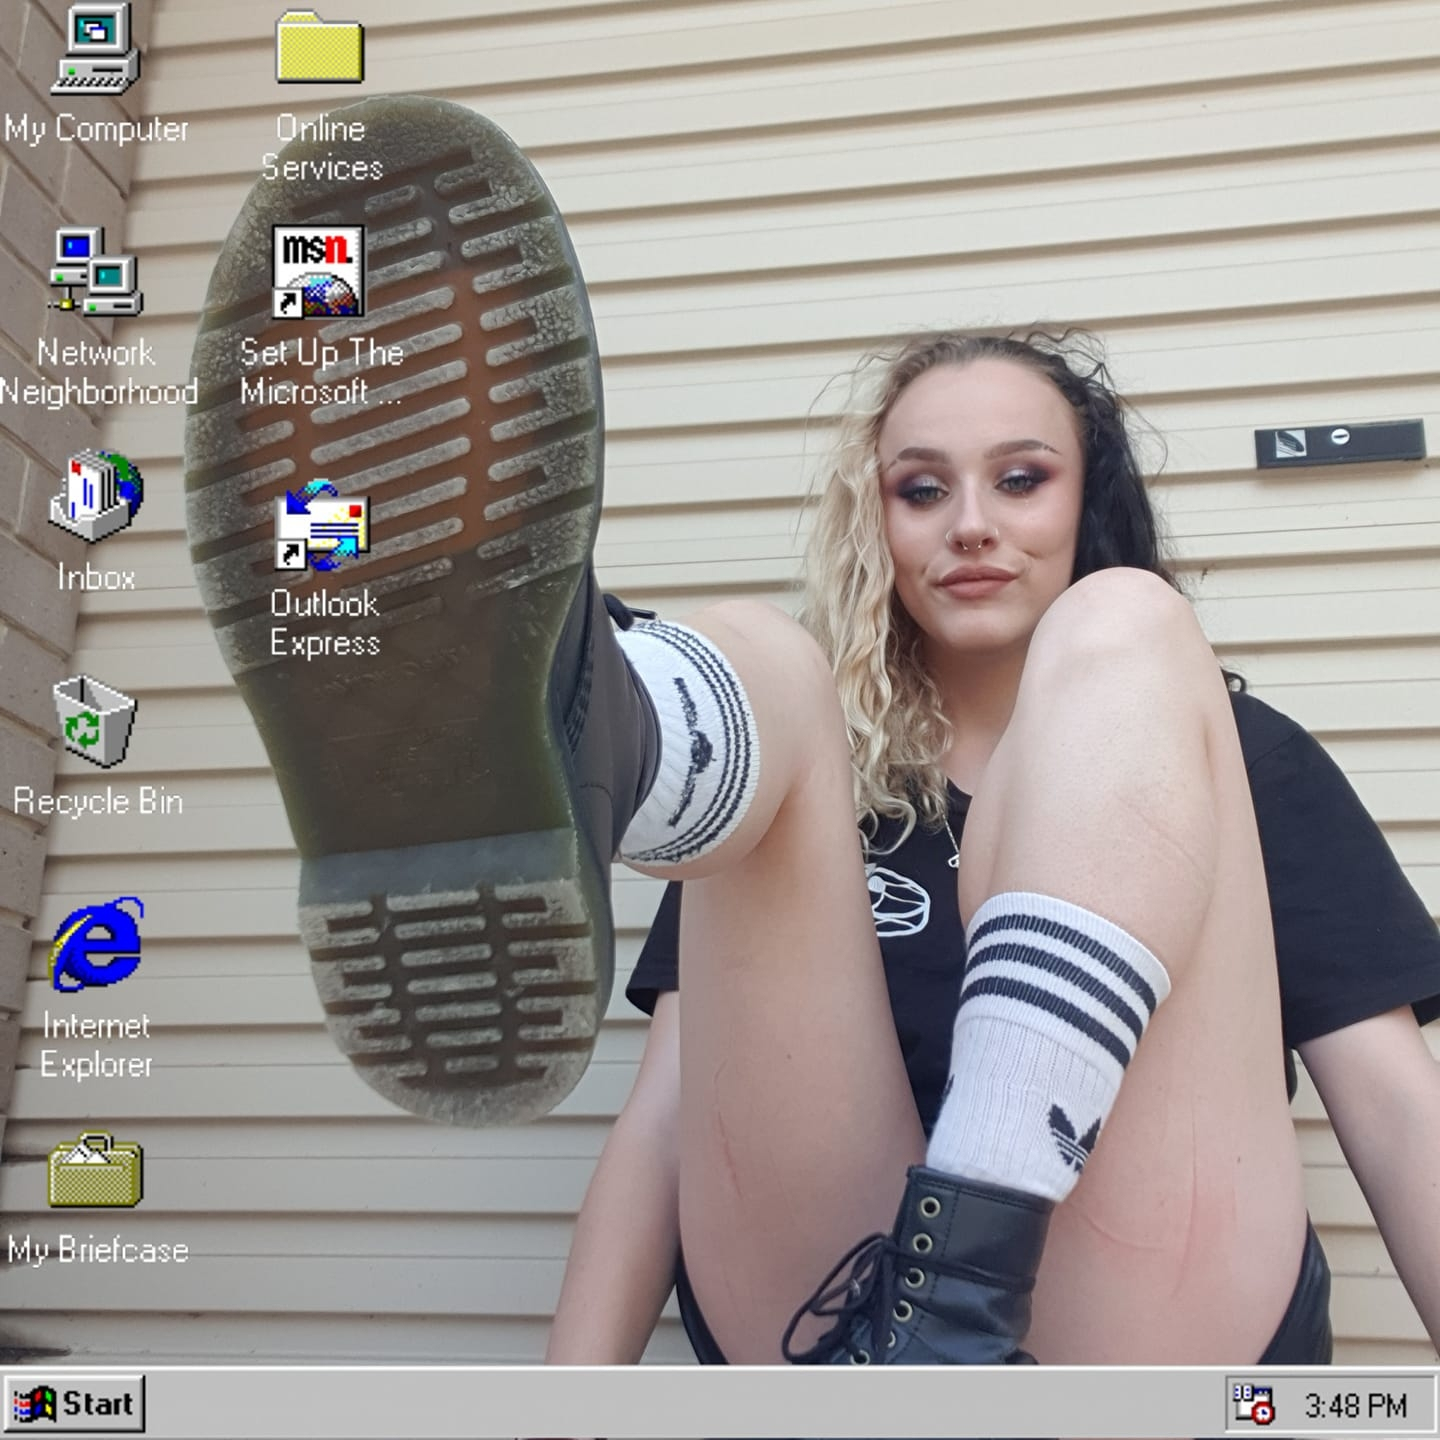The image size is (1440, 1440).
Task: Click the Recycle Bin icon
Action: pos(94,720)
